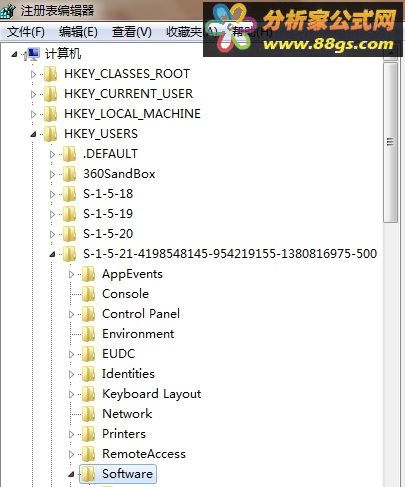Image resolution: width=405 pixels, height=487 pixels.
Task: Expand the .DEFAULT key arrow
Action: click(x=52, y=154)
